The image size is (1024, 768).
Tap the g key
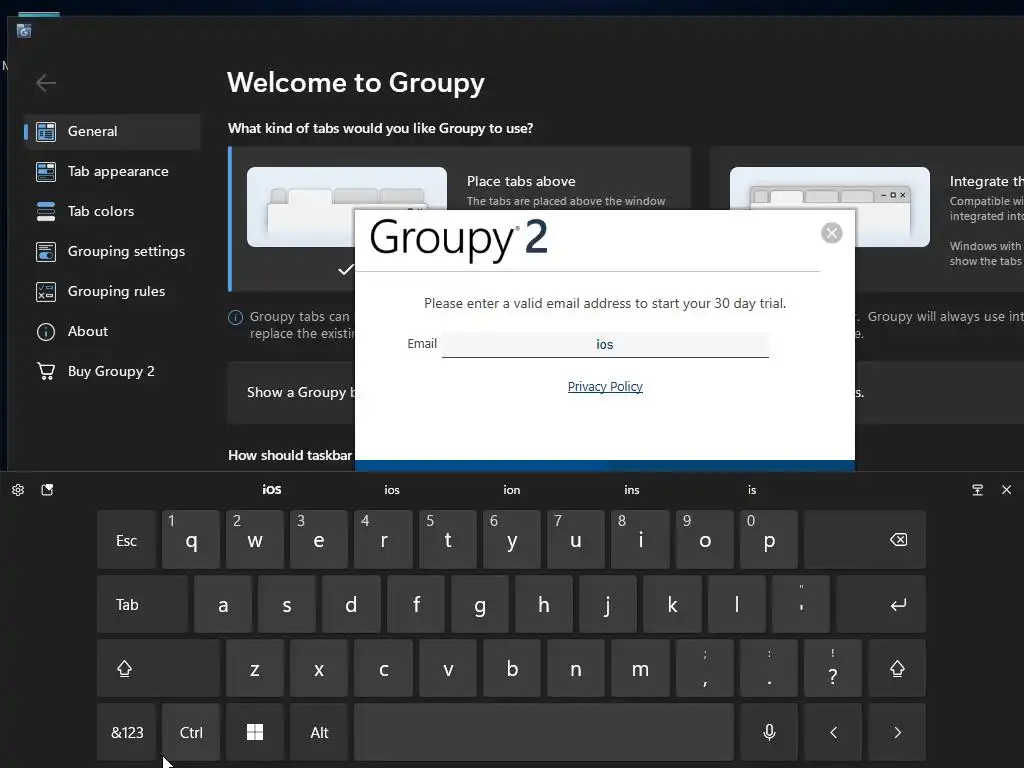coord(480,605)
